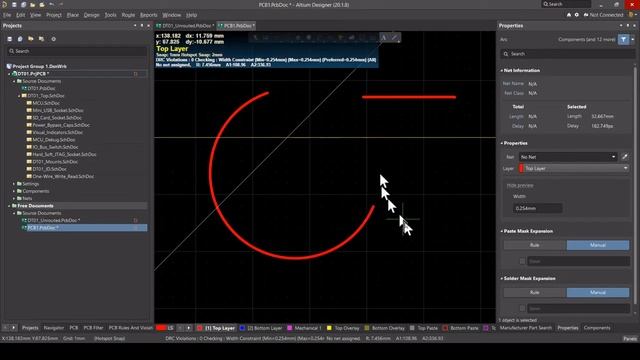The height and width of the screenshot is (360, 640).
Task: Open dropdown arrow next to filter button
Action: 633,39
